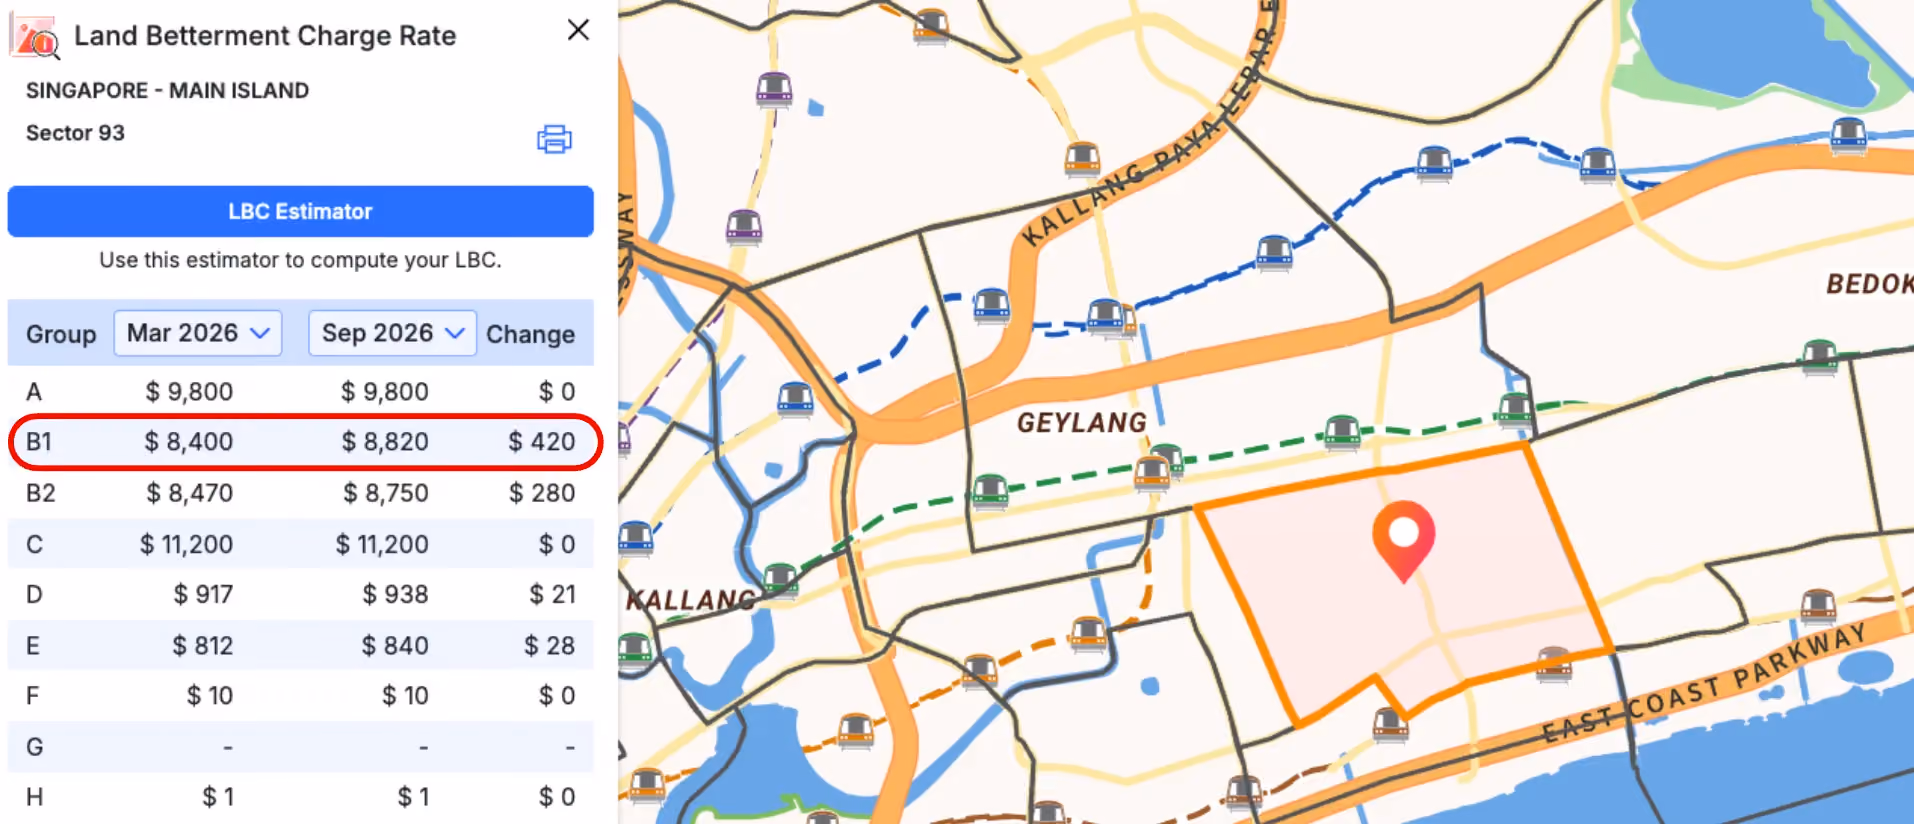Click the Group column header
The image size is (1914, 824).
61,334
